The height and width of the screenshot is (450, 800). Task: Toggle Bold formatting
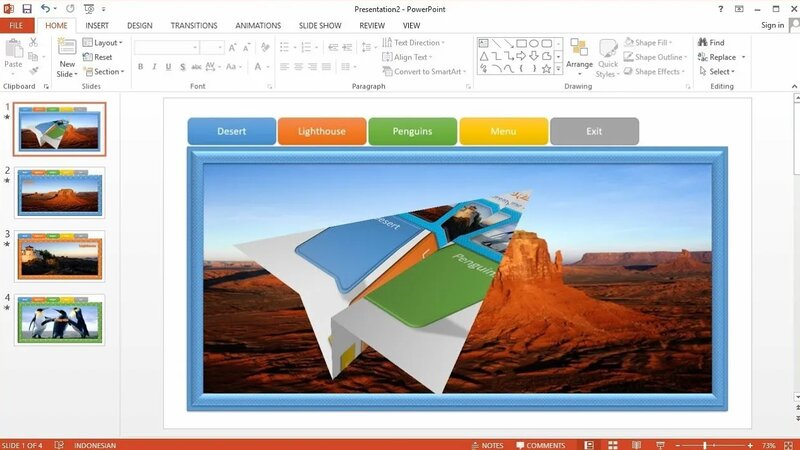(x=140, y=67)
